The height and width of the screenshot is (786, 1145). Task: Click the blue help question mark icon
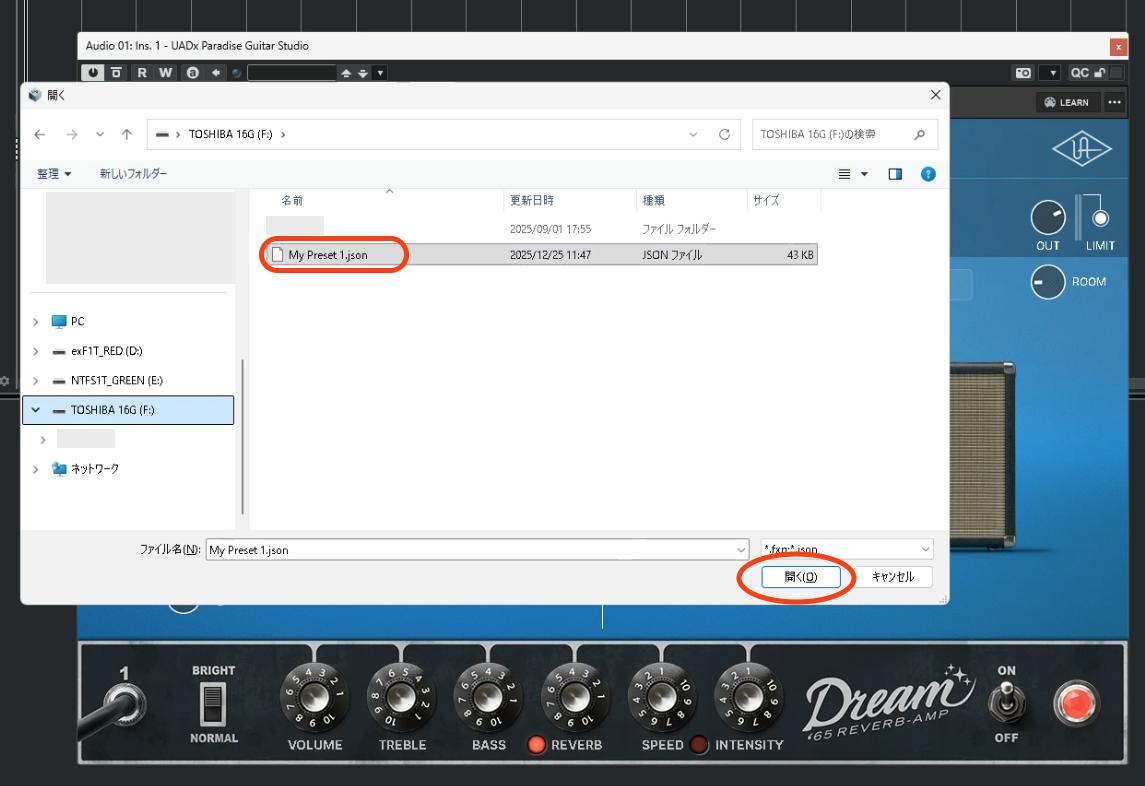click(928, 174)
